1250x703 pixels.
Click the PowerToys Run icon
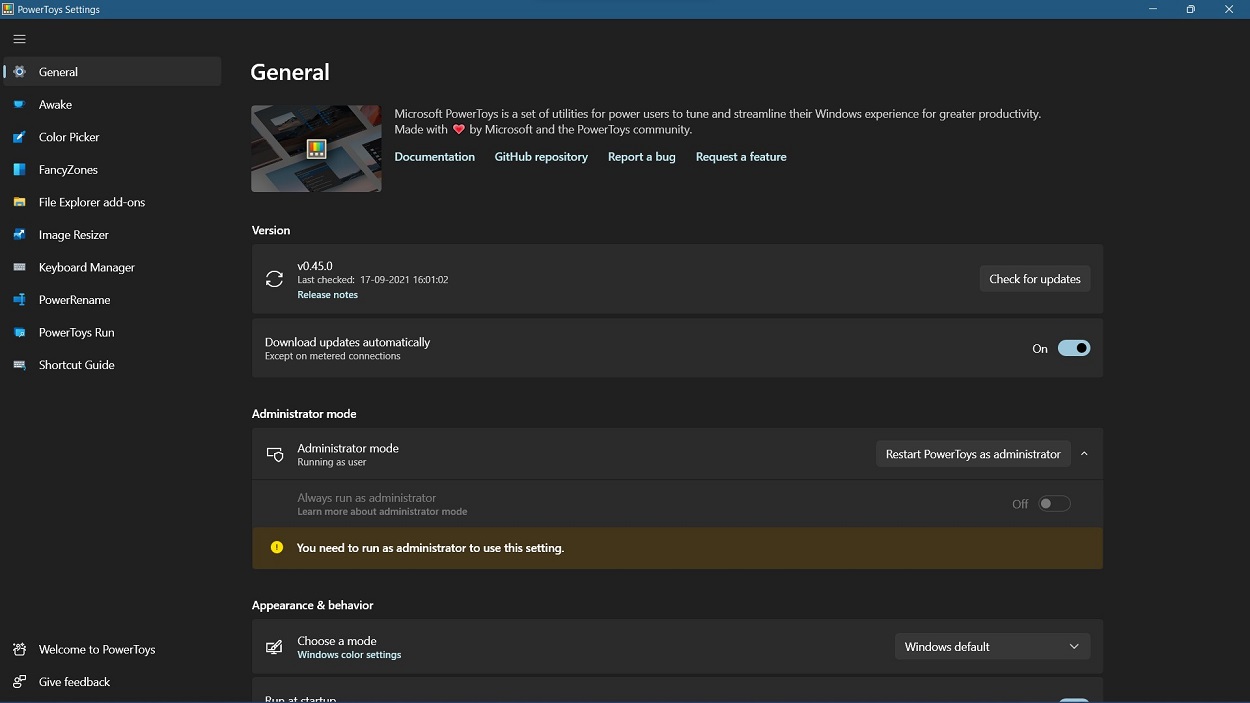click(19, 332)
